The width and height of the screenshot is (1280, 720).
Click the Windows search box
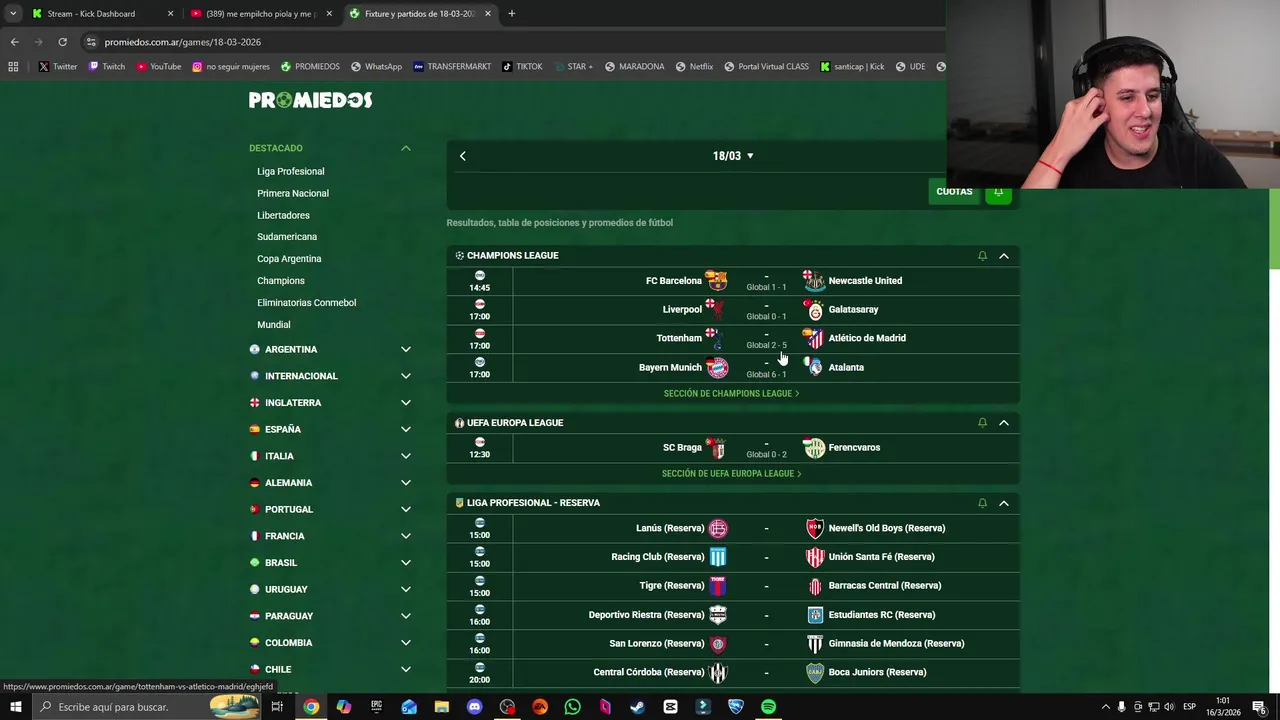(x=148, y=707)
